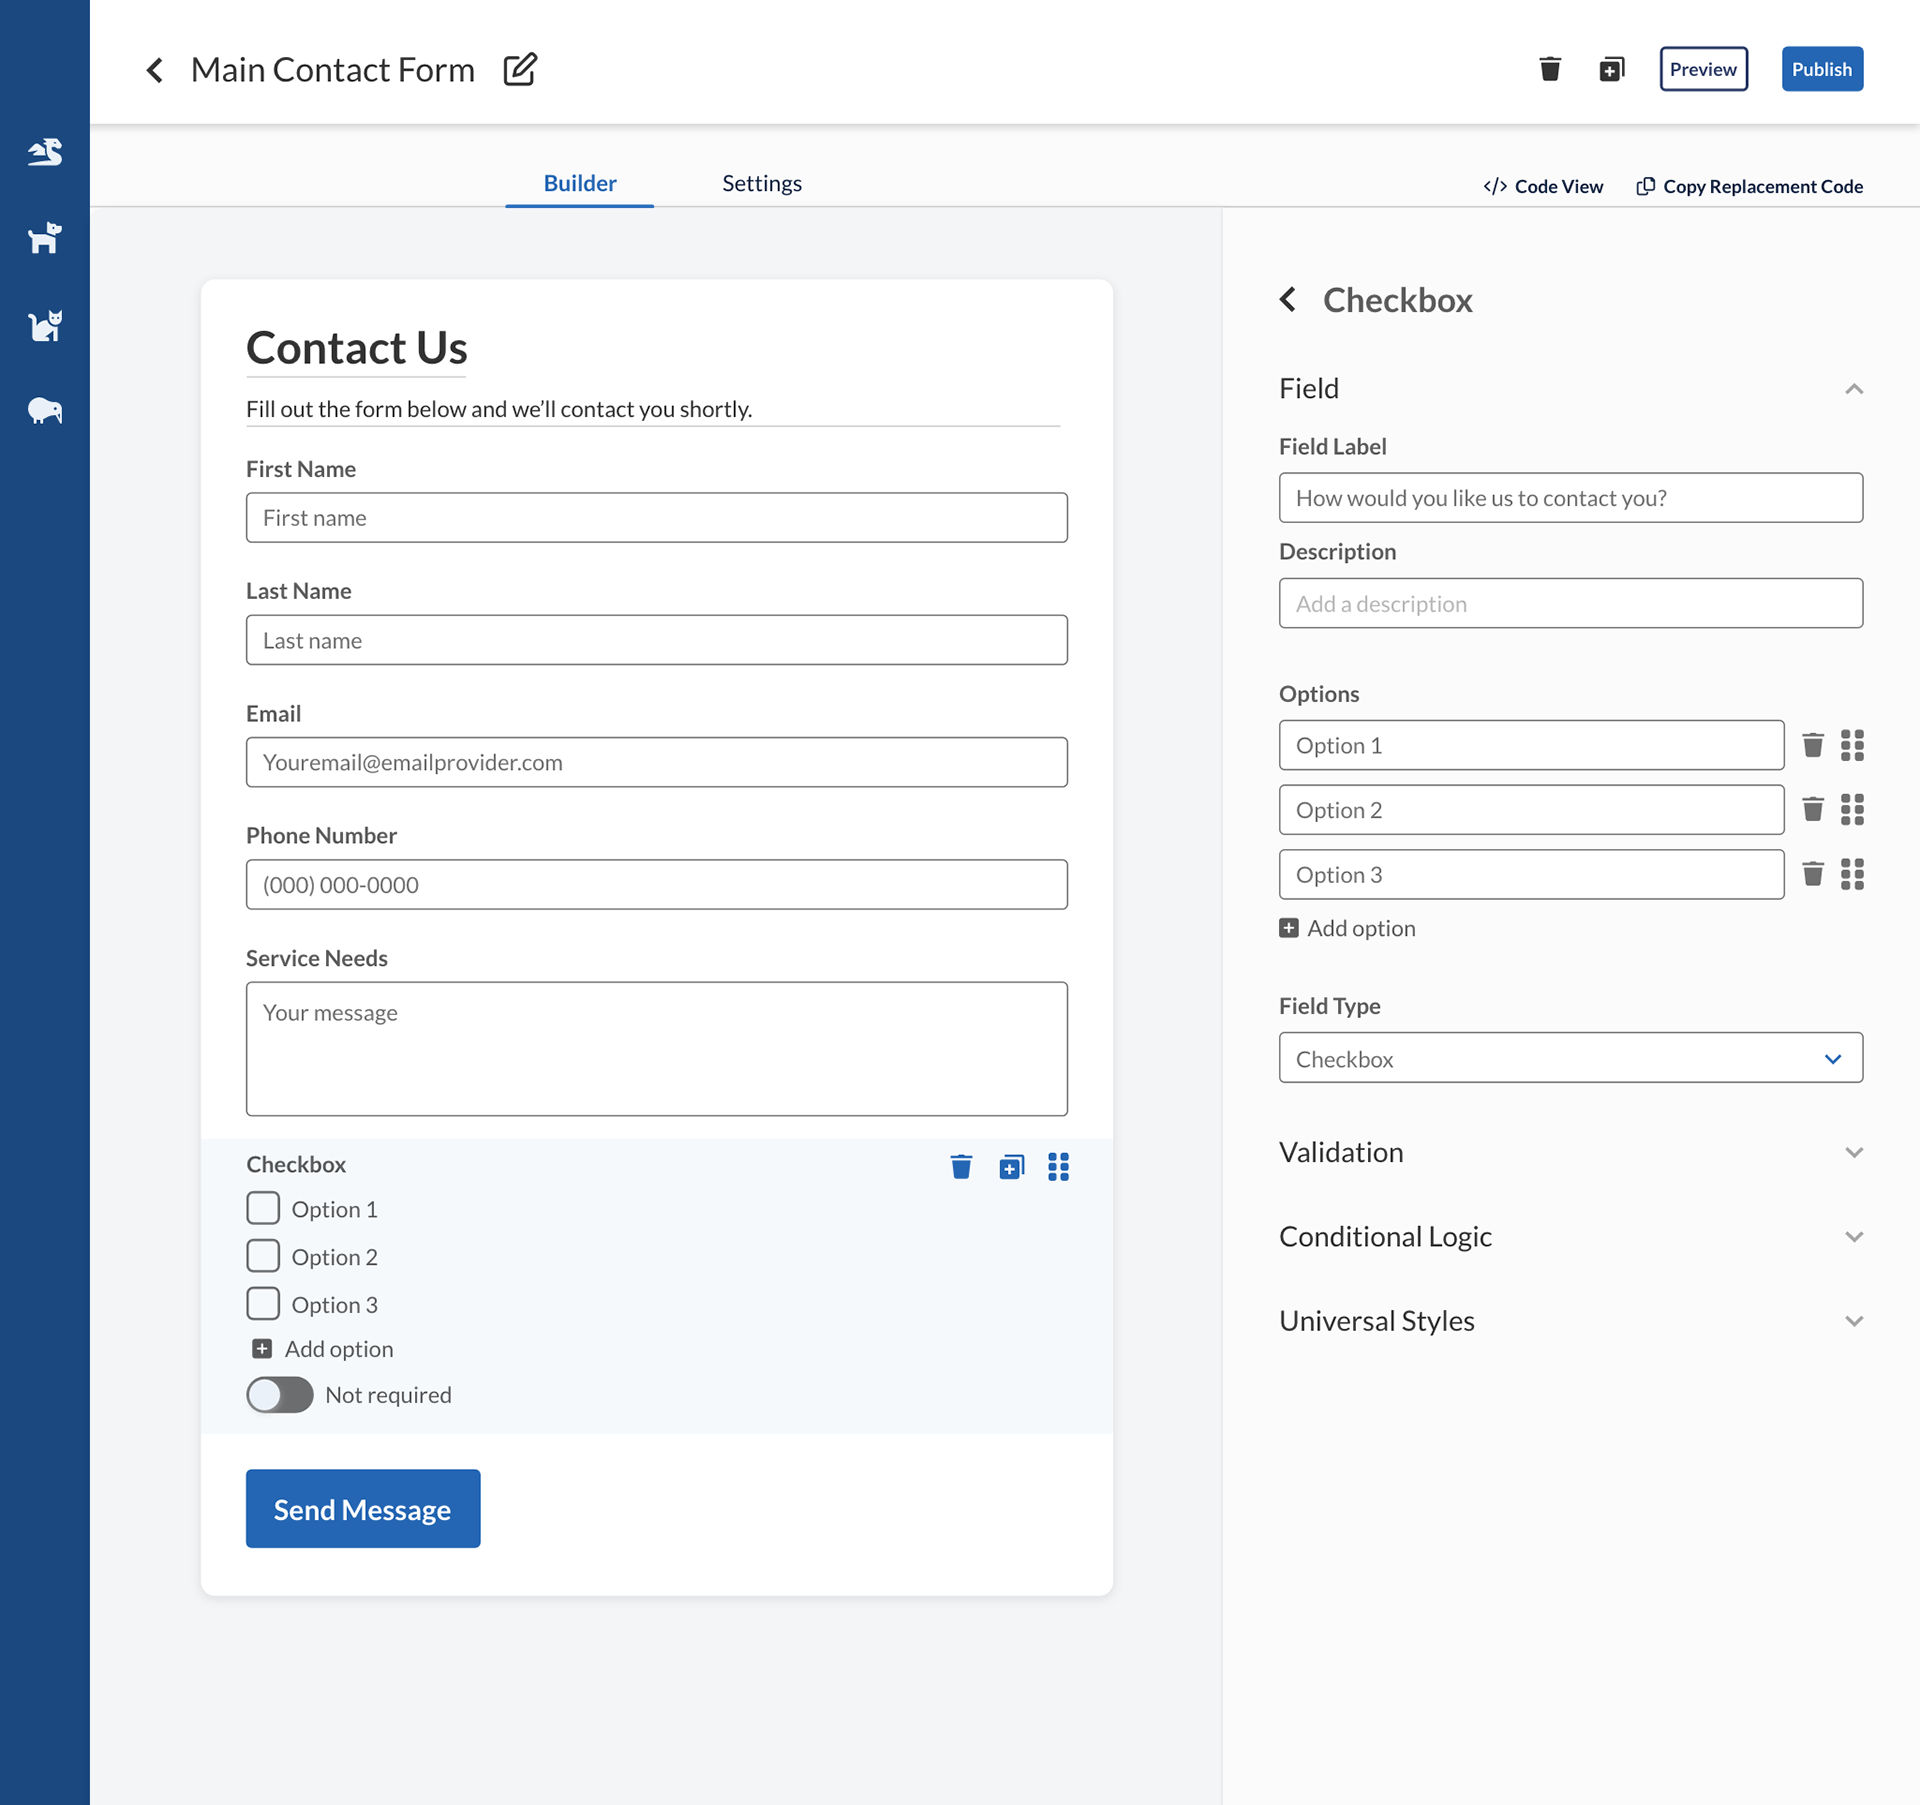
Task: Click the Phone Number input field
Action: point(657,884)
